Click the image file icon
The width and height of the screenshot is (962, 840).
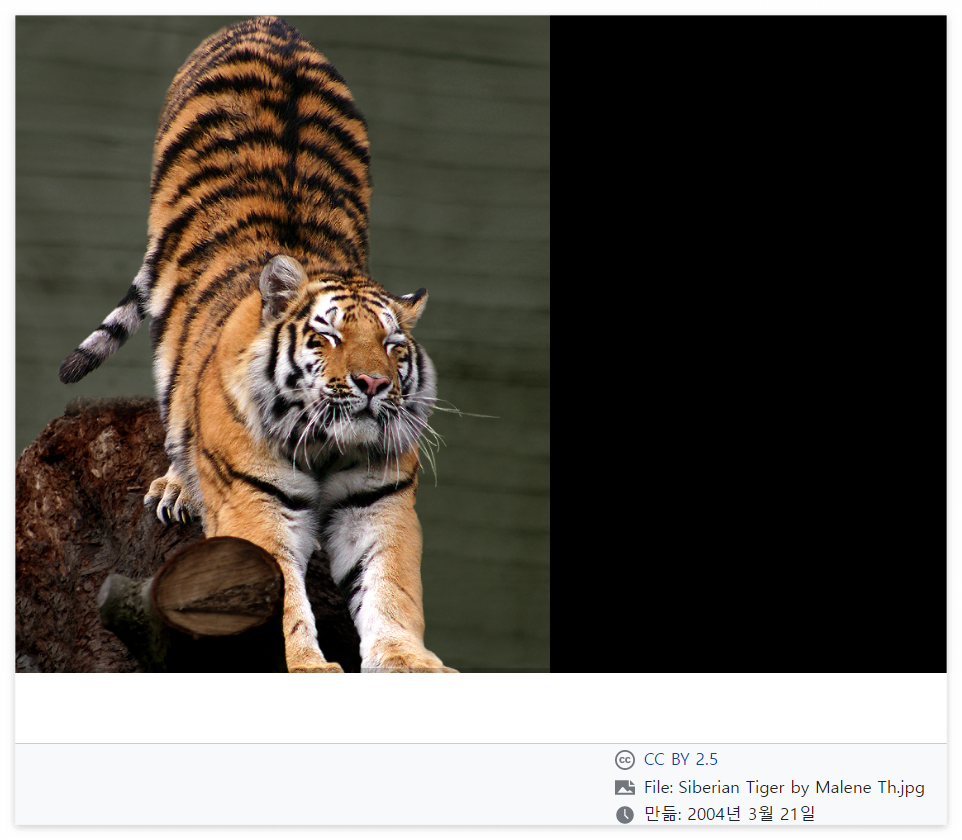[625, 787]
